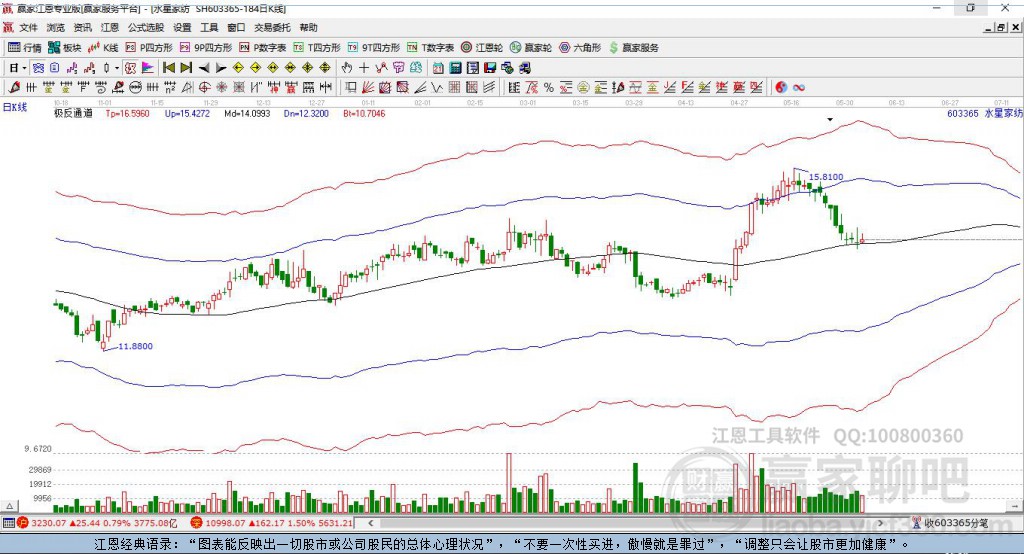Viewport: 1024px width, 554px height.
Task: Select the Gann fan red lines icon
Action: click(x=367, y=87)
